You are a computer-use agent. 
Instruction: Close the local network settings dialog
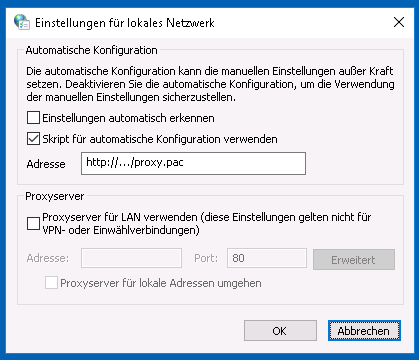pyautogui.click(x=399, y=22)
